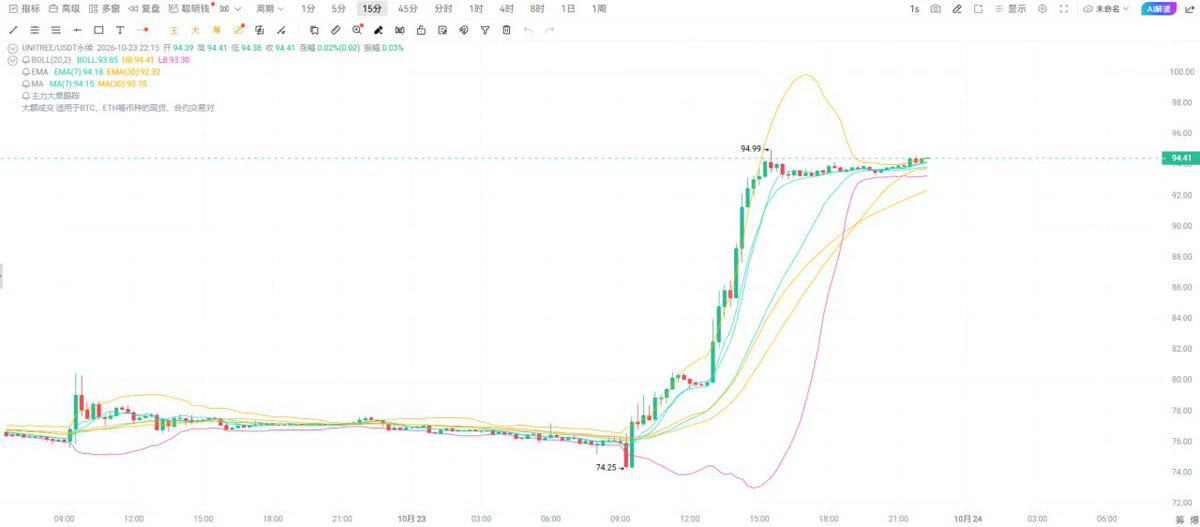Click the 1s refresh interval button
The height and width of the screenshot is (527, 1200).
tap(914, 8)
